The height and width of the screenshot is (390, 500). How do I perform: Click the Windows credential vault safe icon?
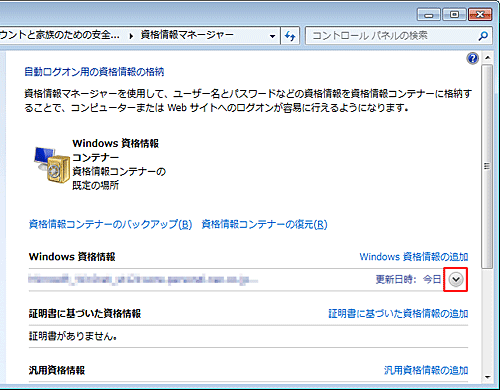(x=52, y=165)
